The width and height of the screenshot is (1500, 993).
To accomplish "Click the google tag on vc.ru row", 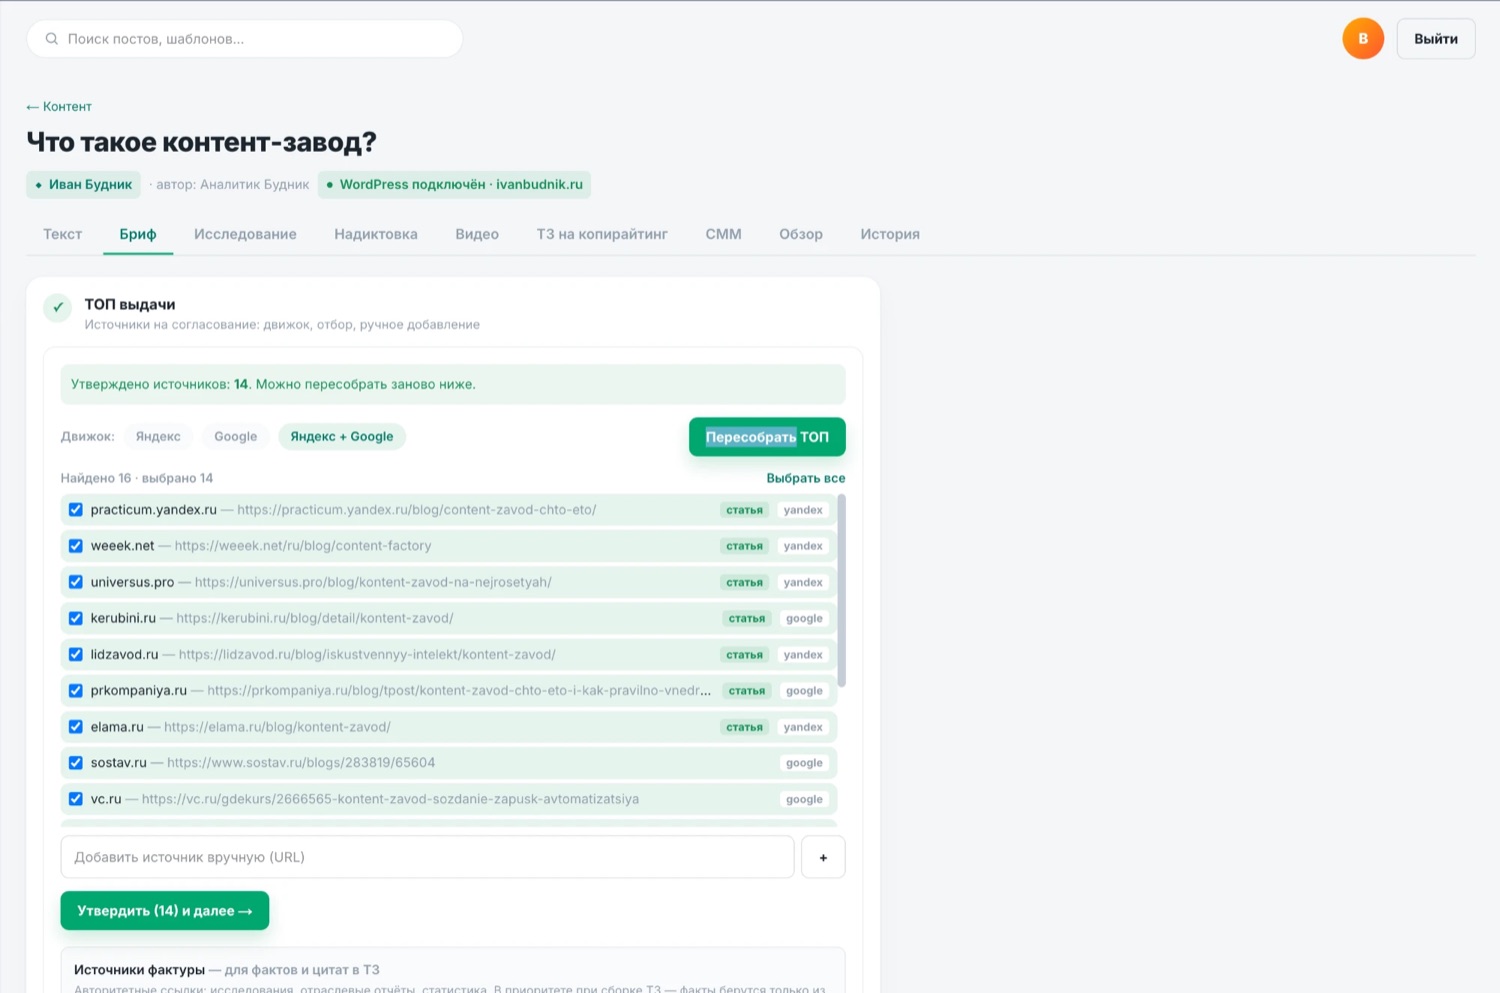I will [x=804, y=799].
